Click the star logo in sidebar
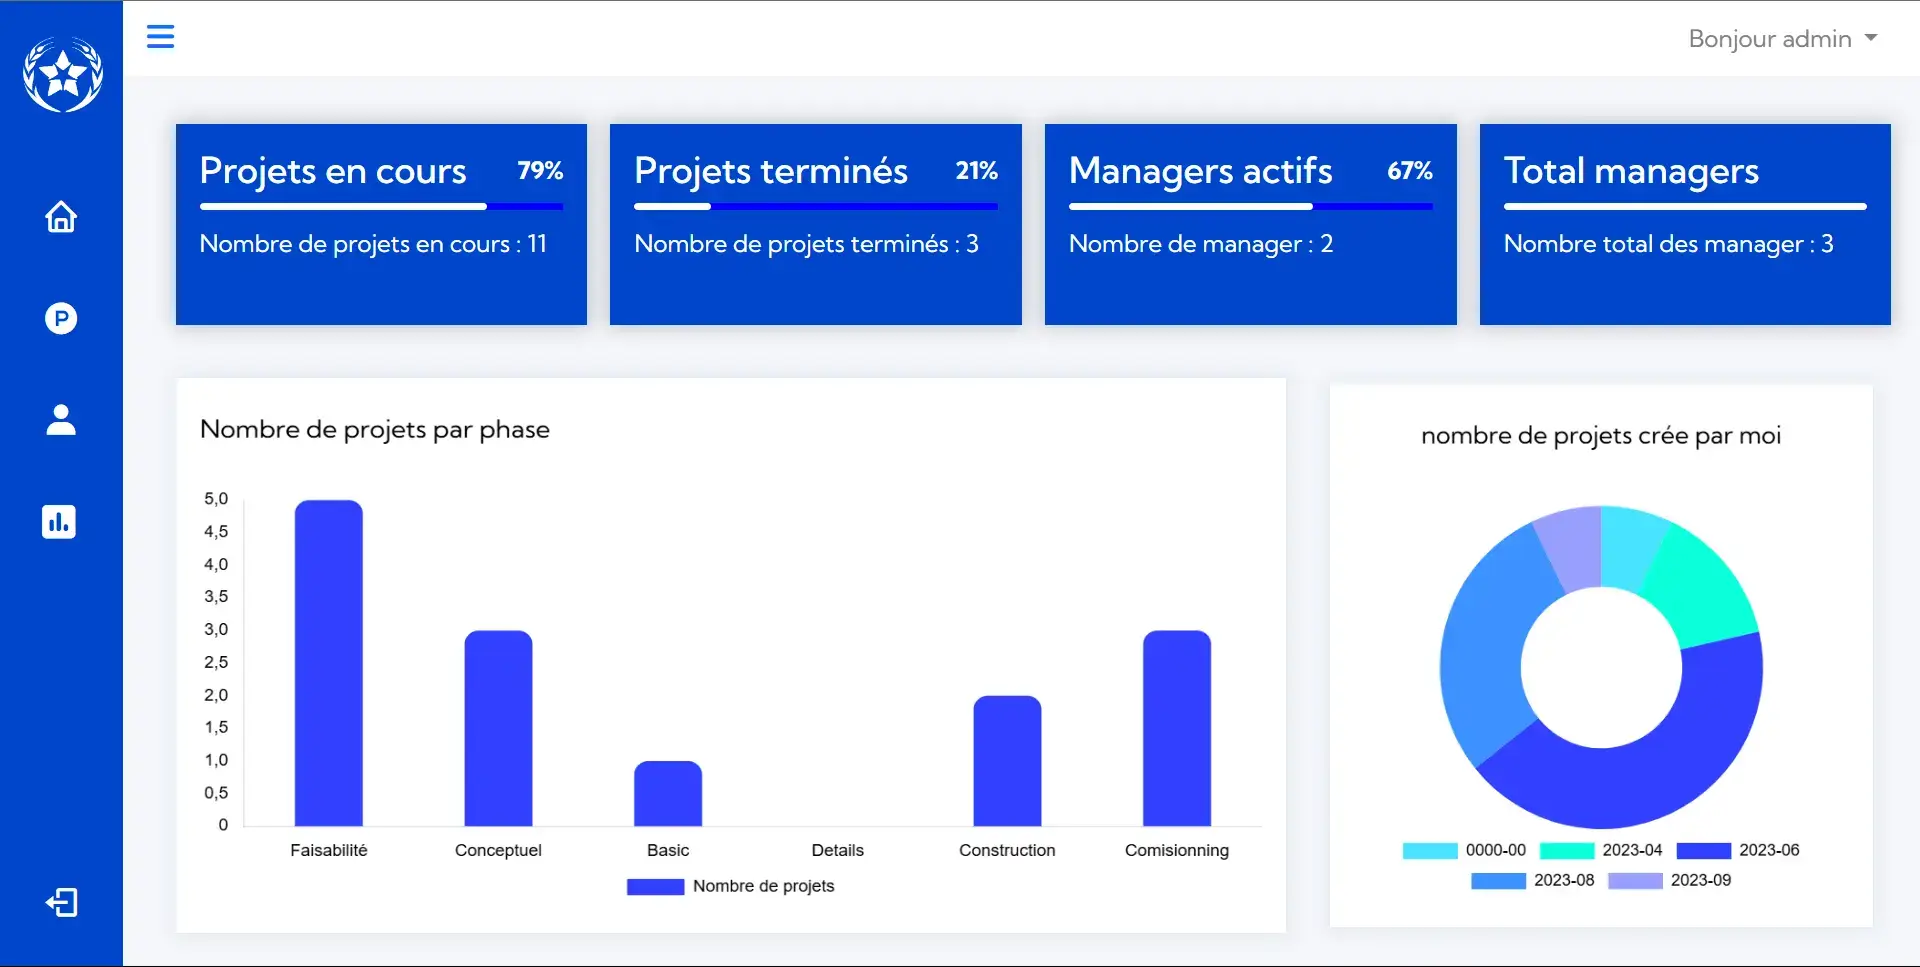 62,74
